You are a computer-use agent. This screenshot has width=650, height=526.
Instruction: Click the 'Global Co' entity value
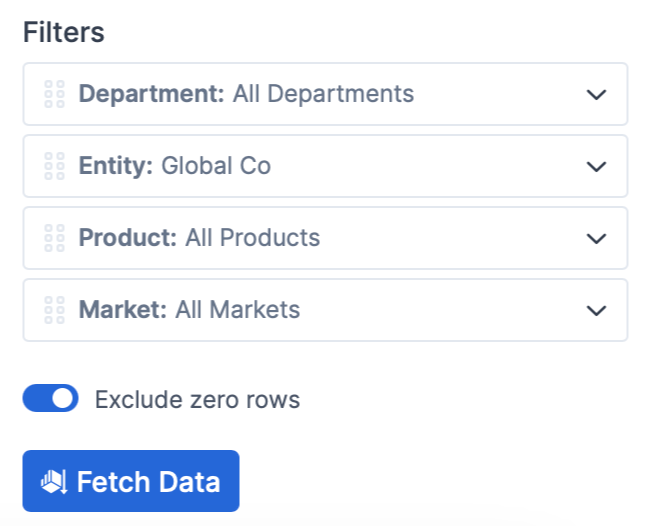click(x=216, y=166)
